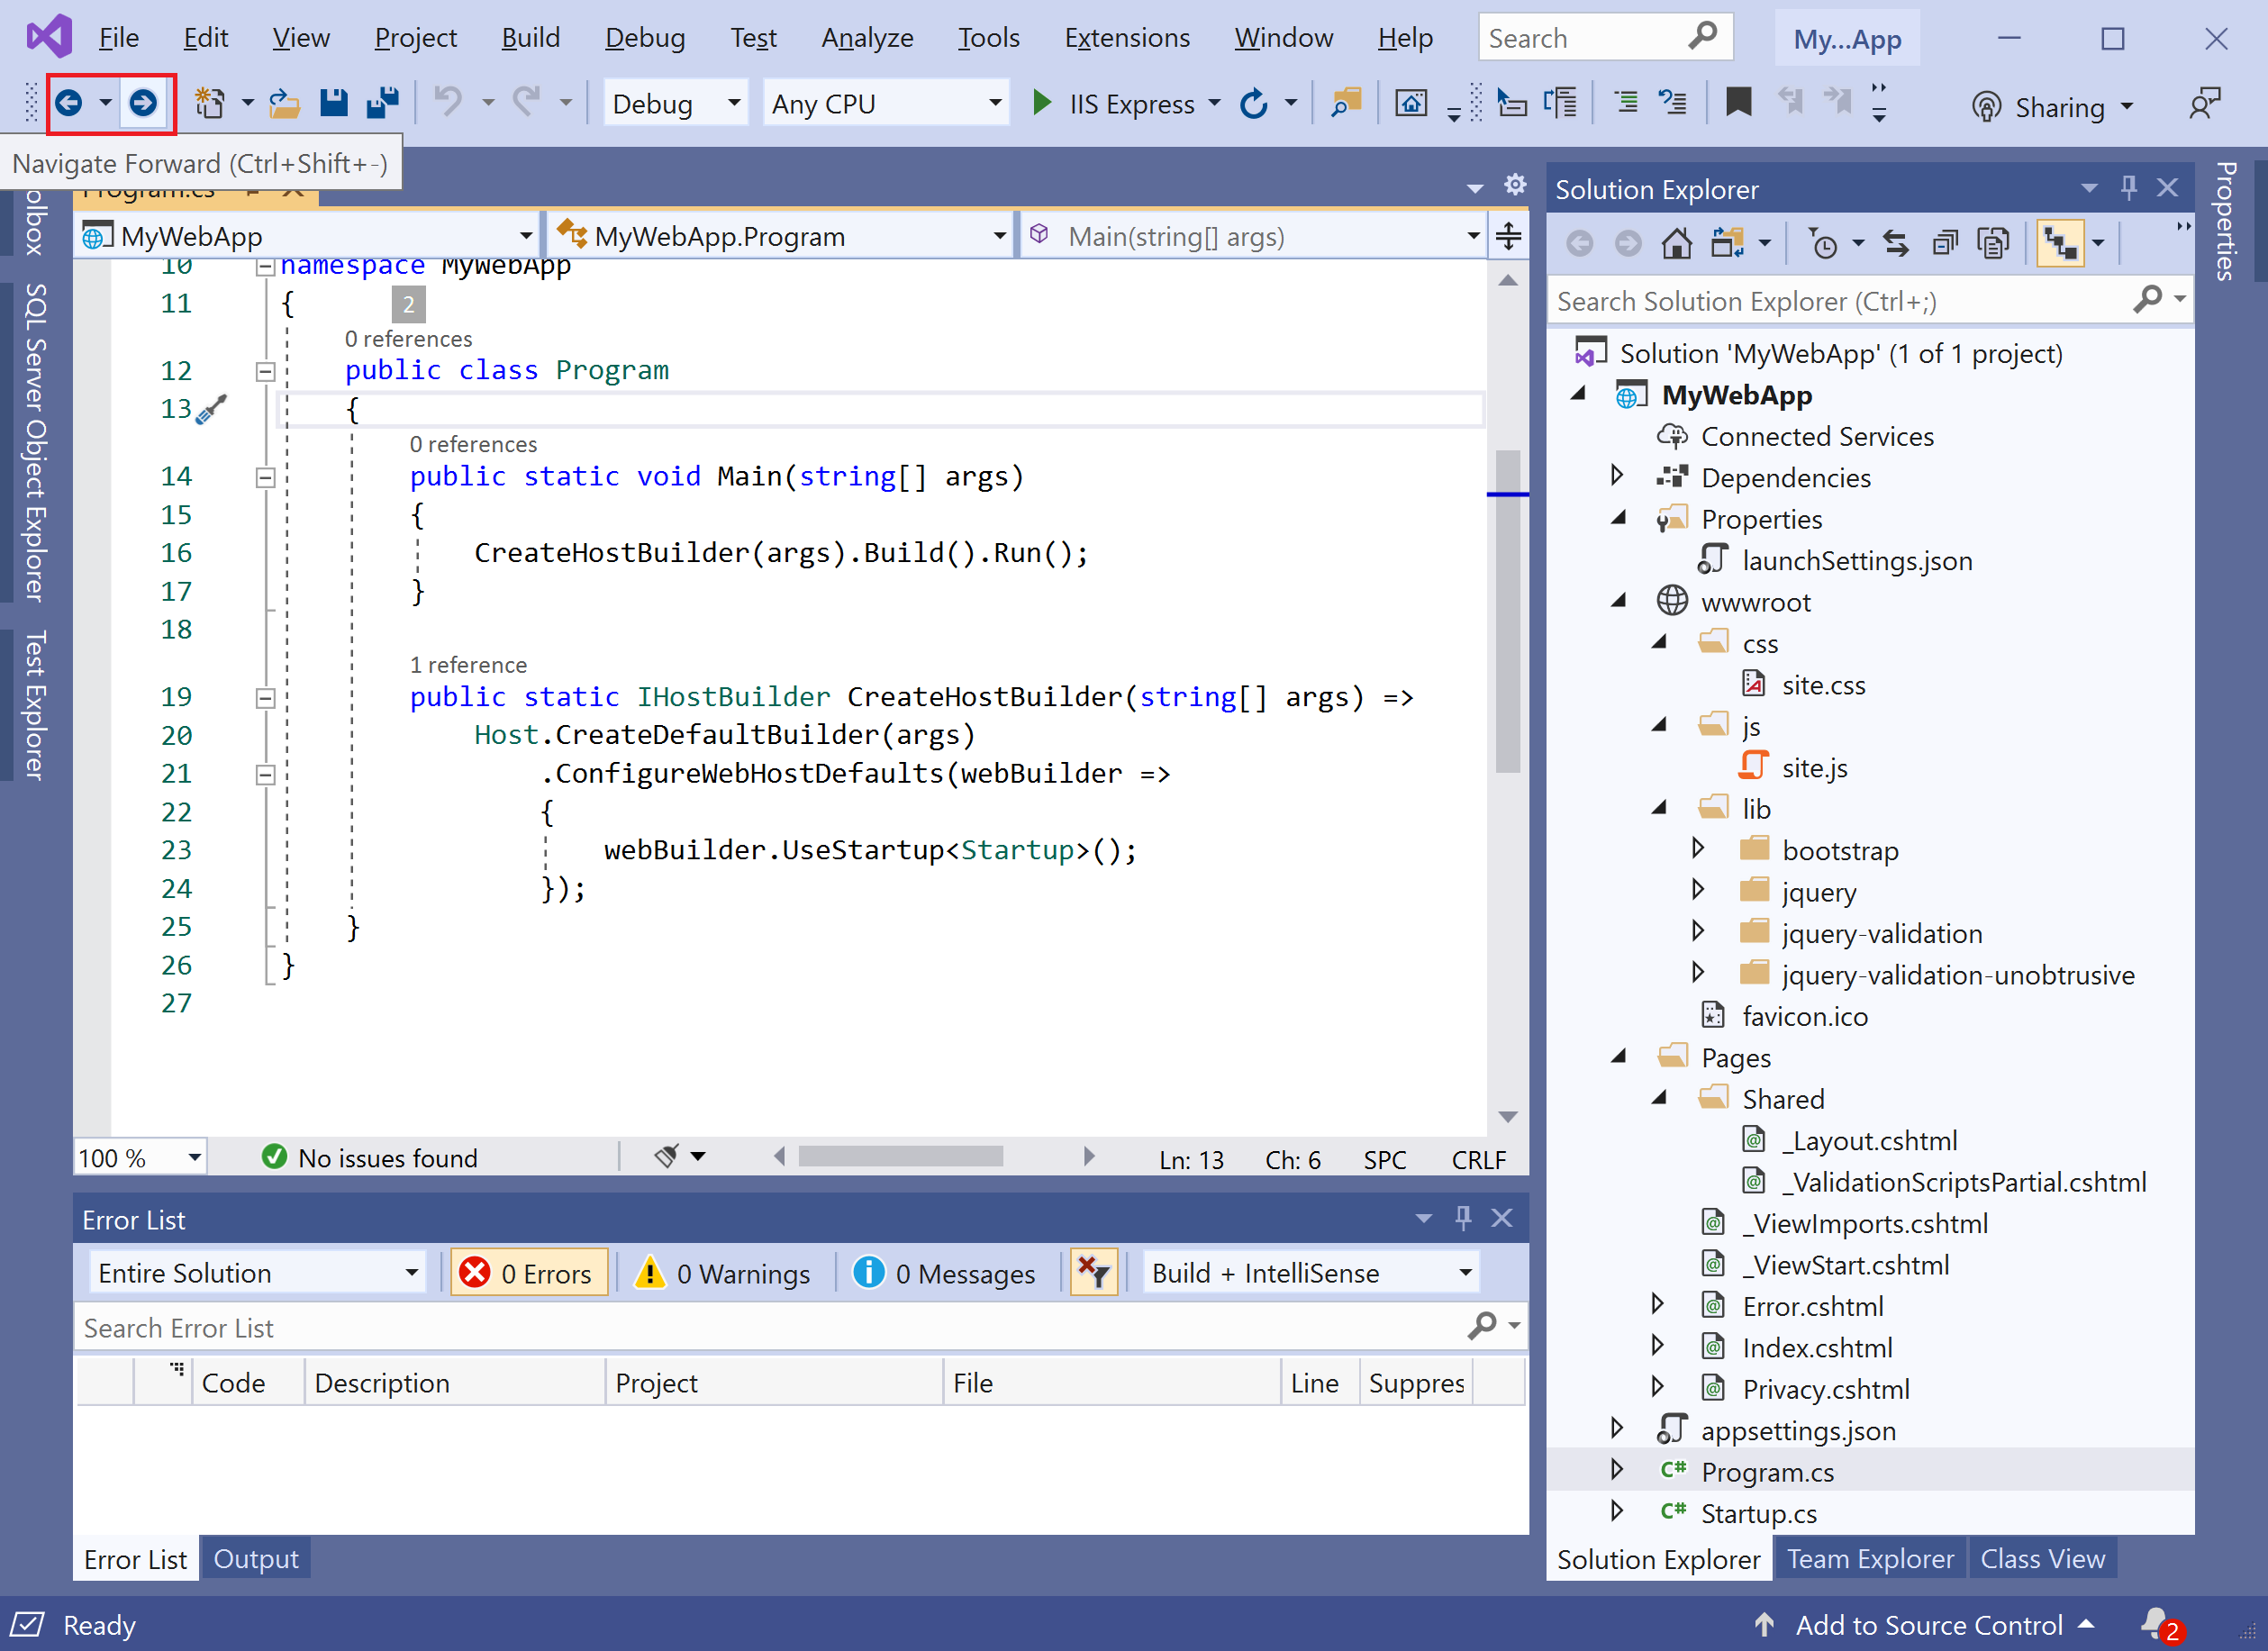Viewport: 2268px width, 1651px height.
Task: Open notifications bell in status bar
Action: coord(2155,1622)
